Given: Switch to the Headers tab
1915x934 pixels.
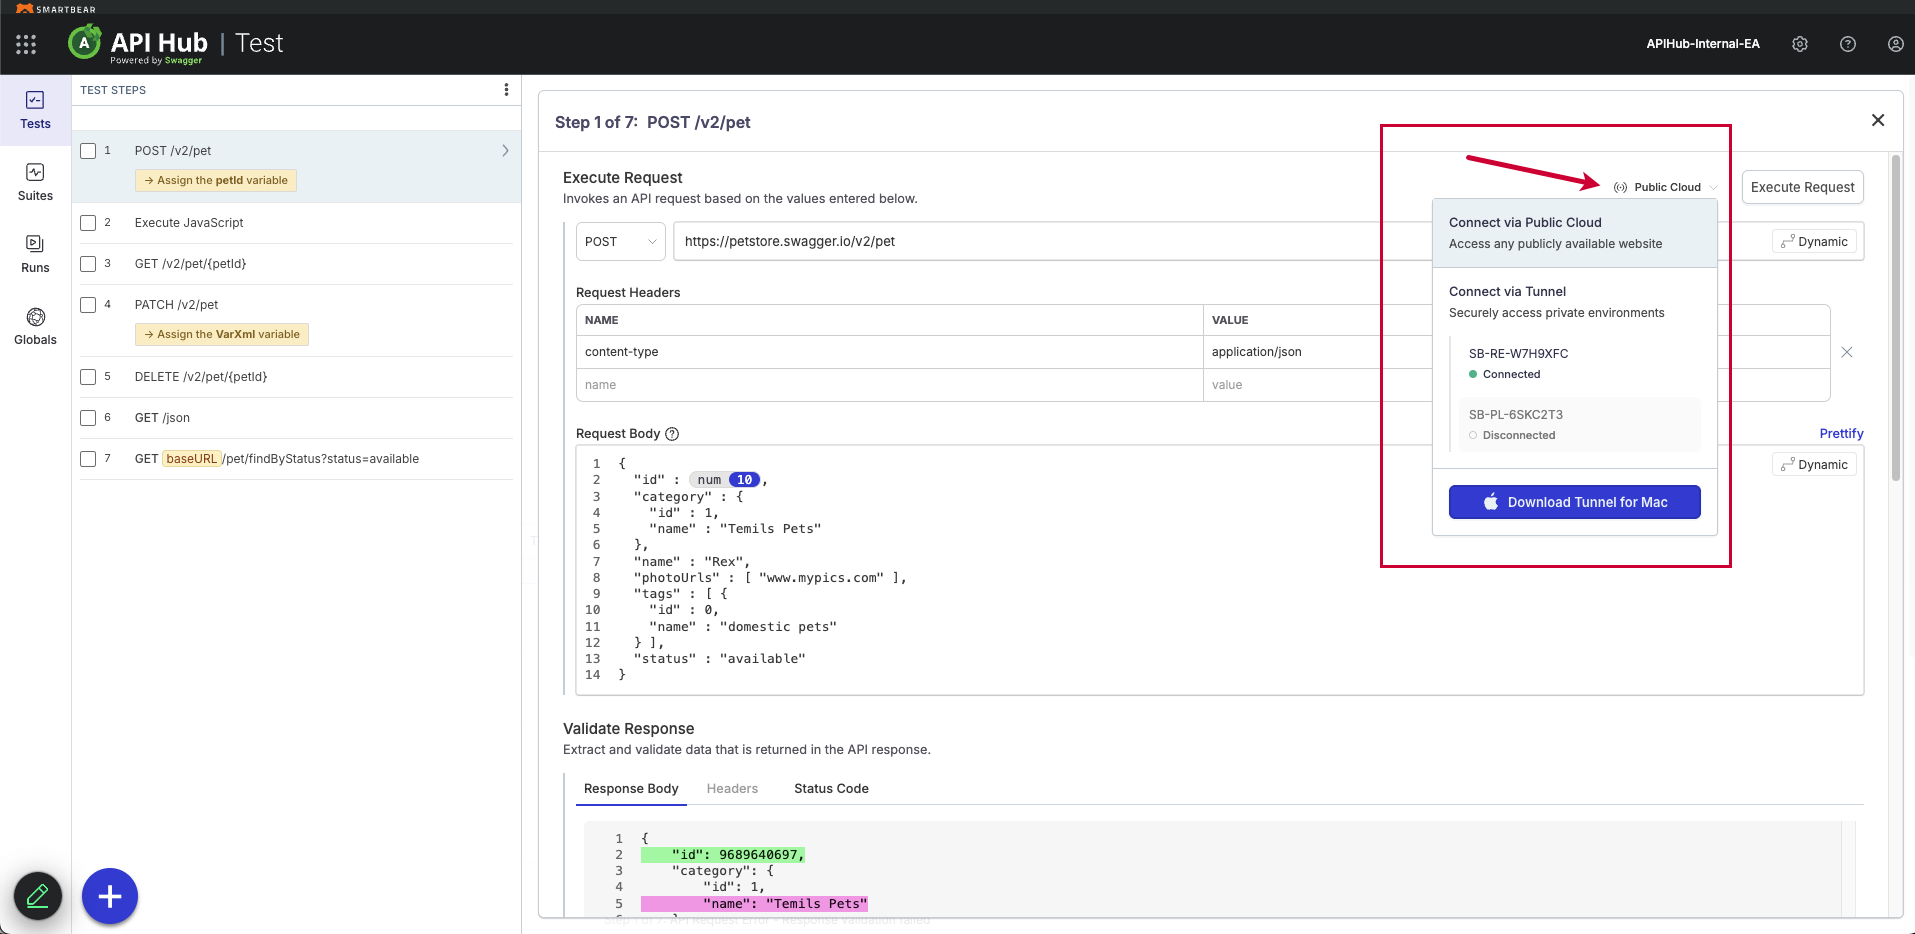Looking at the screenshot, I should 732,789.
